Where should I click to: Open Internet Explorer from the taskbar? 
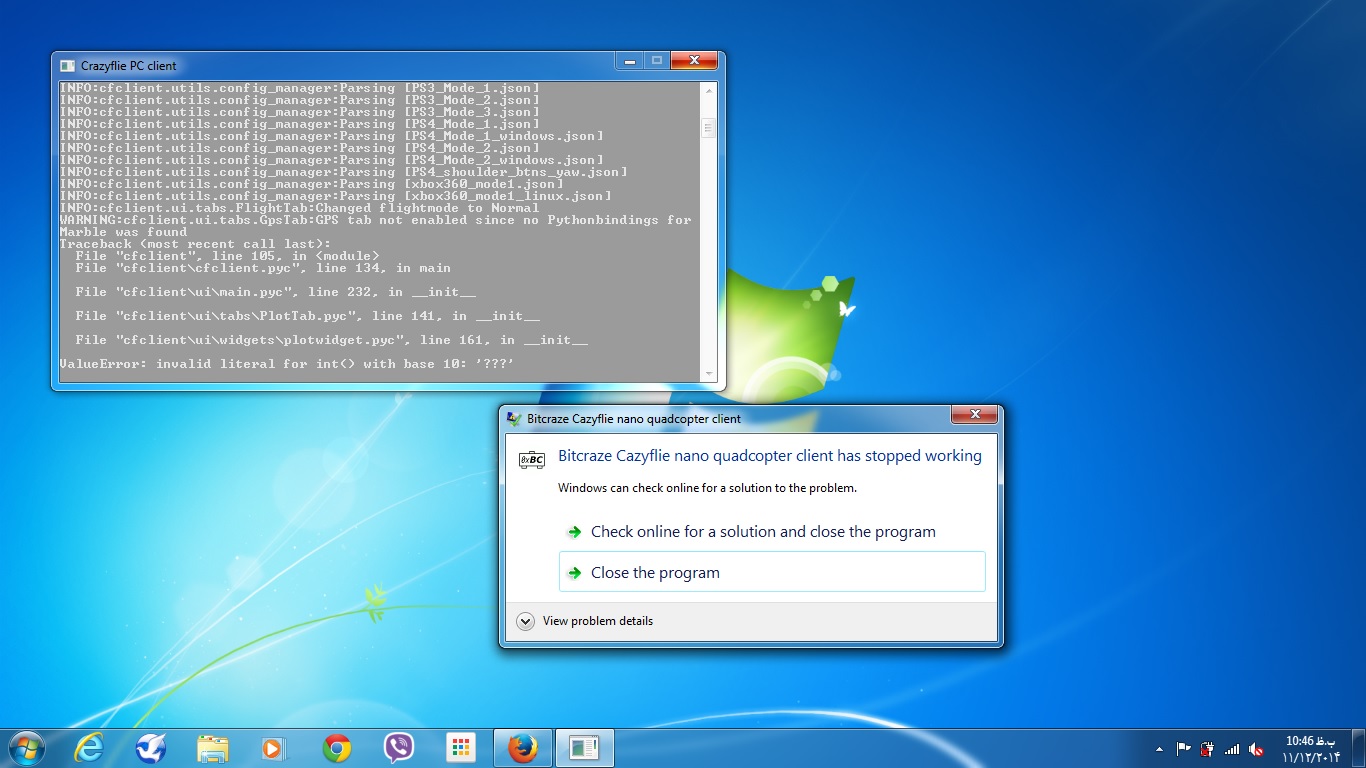click(89, 748)
